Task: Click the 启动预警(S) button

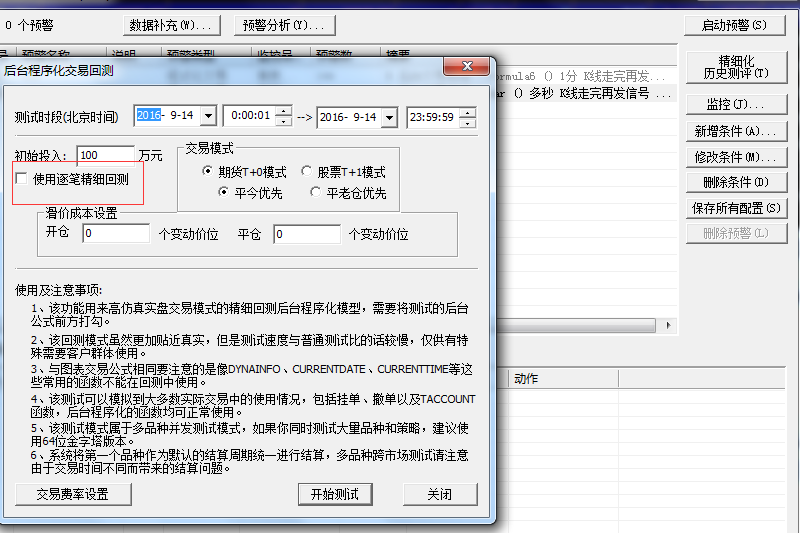Action: pos(734,25)
